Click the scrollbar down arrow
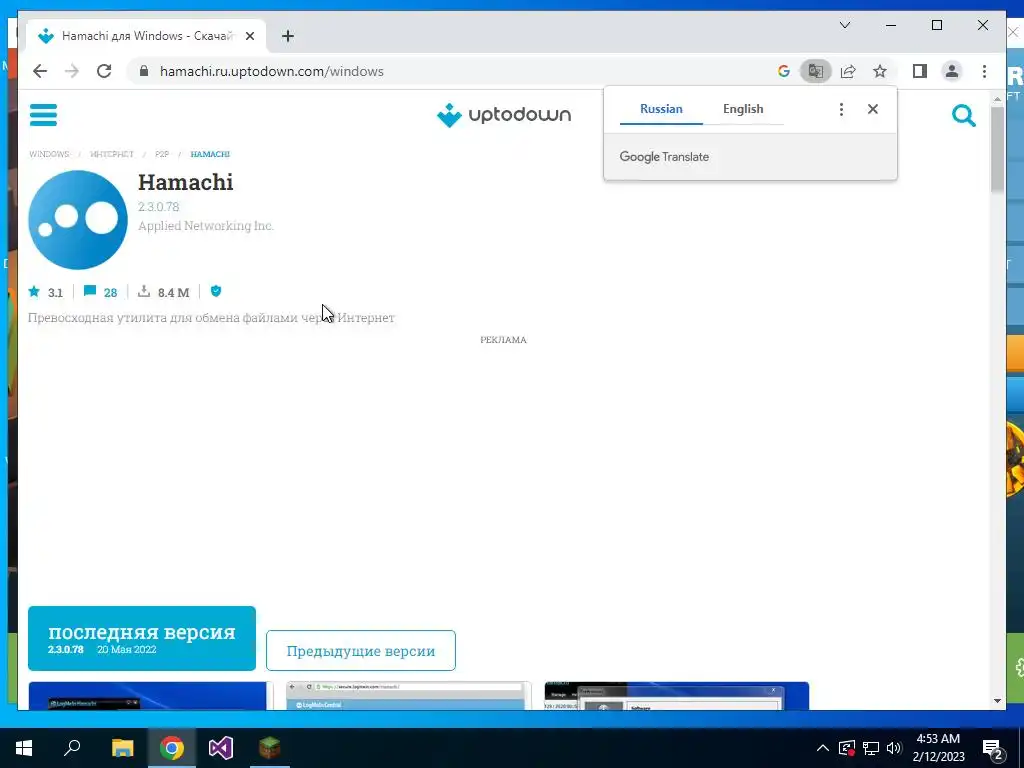 point(997,701)
